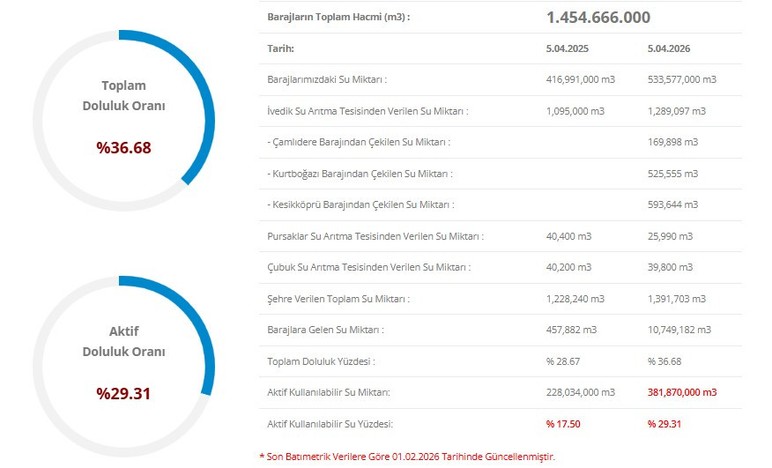Click the 5.04.2026 date column header
The width and height of the screenshot is (772, 468).
[x=667, y=47]
